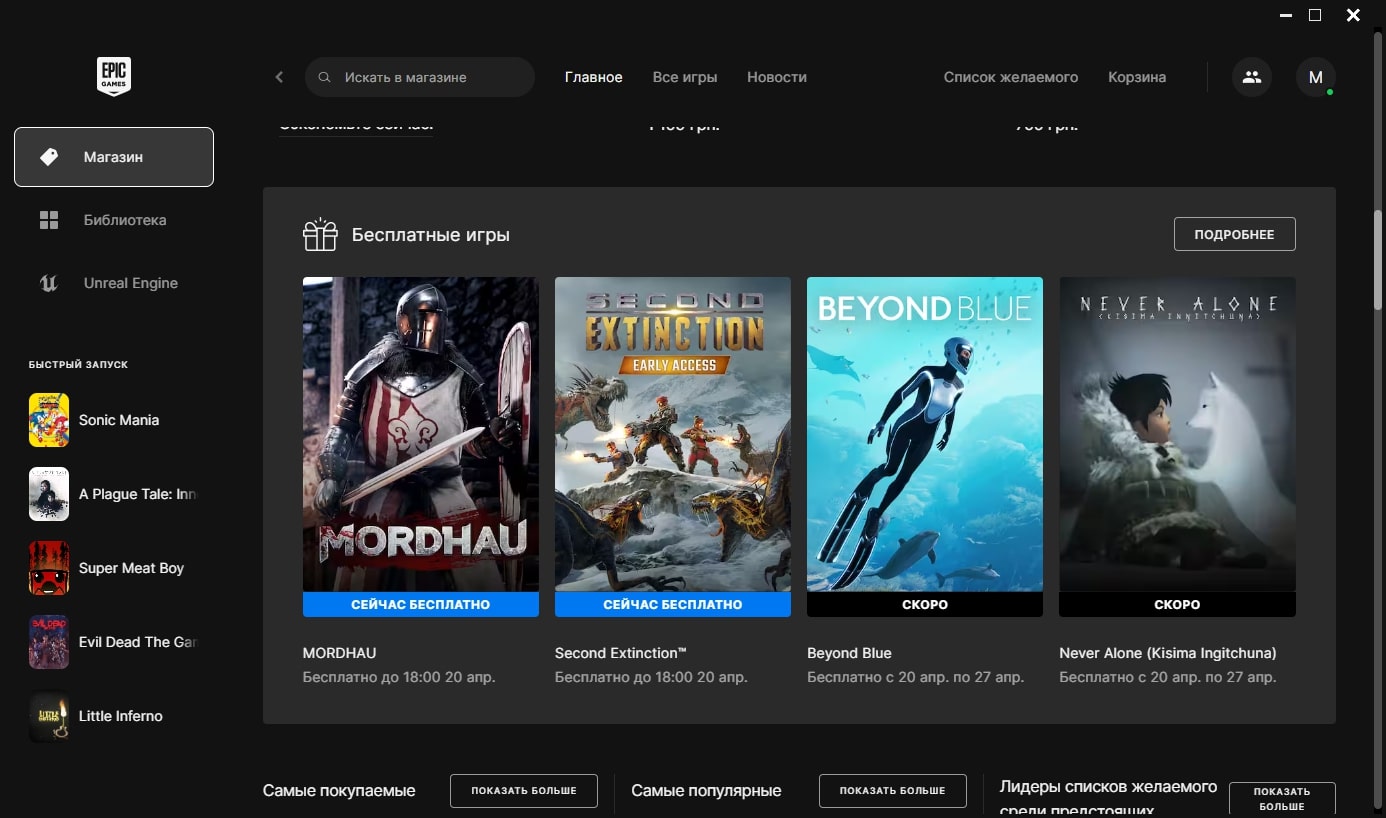The width and height of the screenshot is (1386, 818).
Task: Click the Бесплатные игры heading
Action: [x=431, y=235]
